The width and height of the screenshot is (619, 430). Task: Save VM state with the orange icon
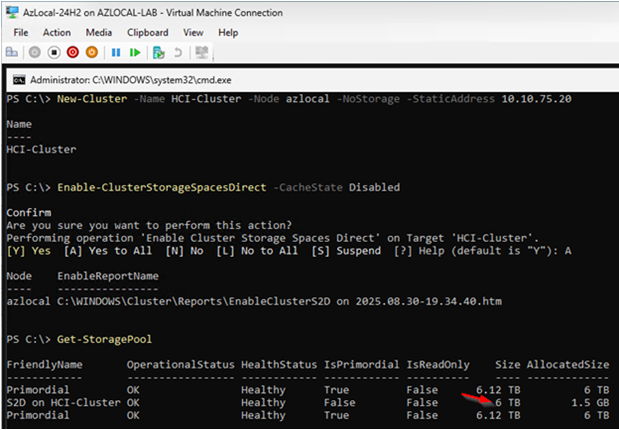(x=92, y=52)
